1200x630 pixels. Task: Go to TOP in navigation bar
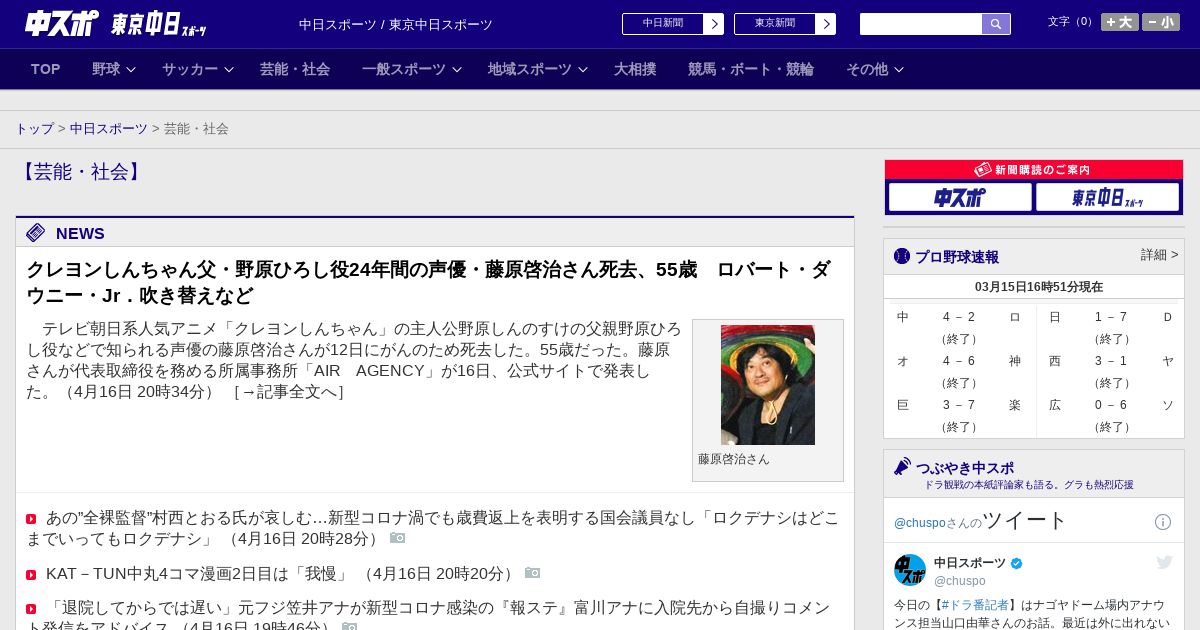[x=46, y=69]
